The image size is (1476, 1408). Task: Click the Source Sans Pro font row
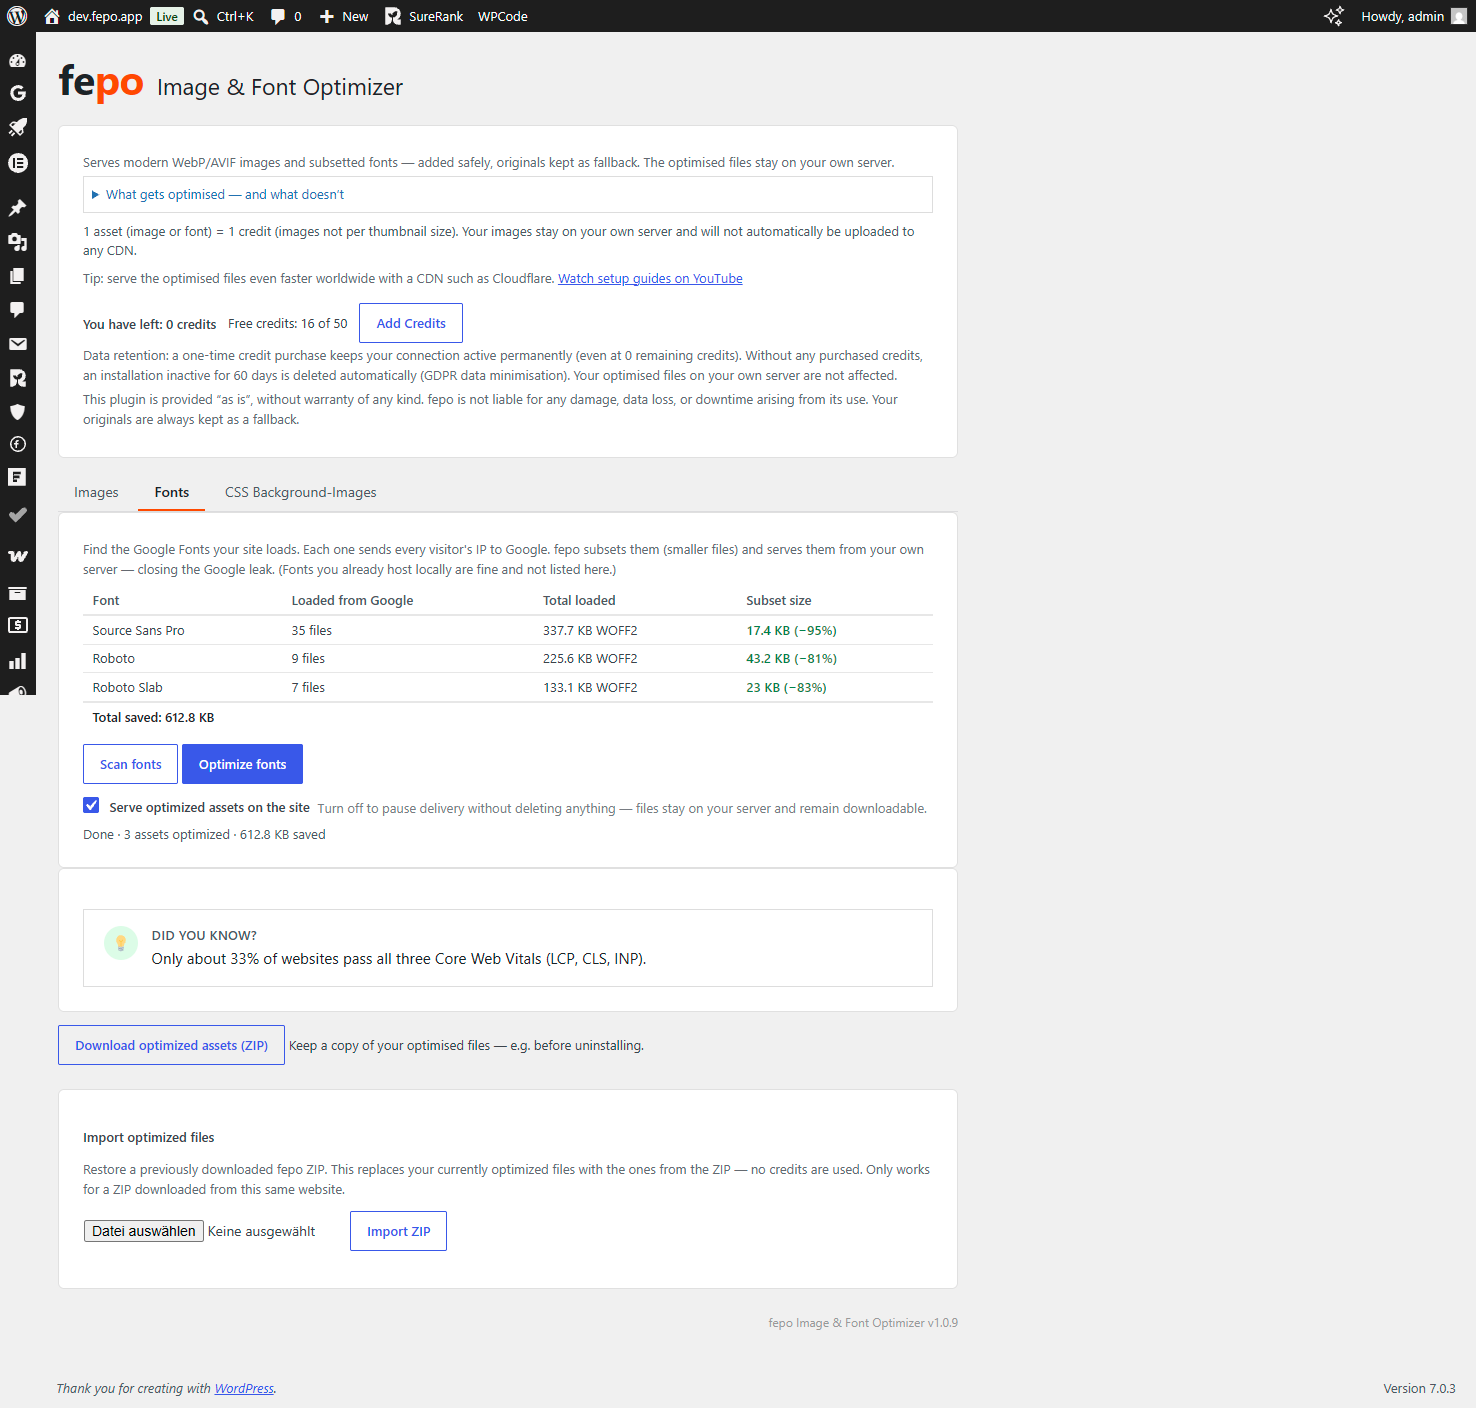[508, 630]
